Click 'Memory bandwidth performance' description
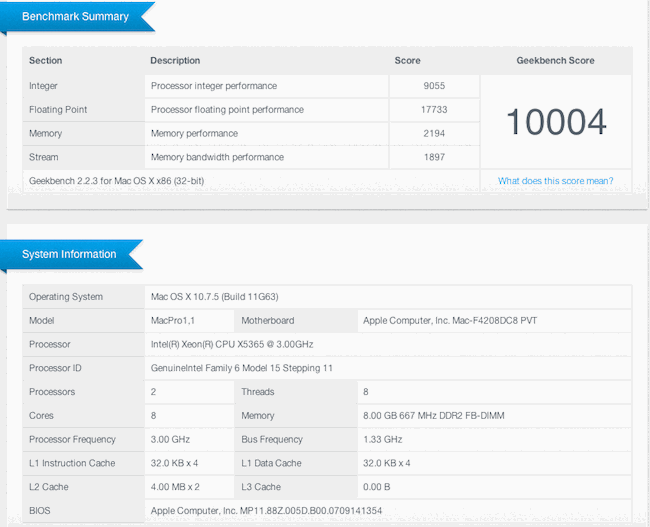The height and width of the screenshot is (527, 650). coord(217,157)
